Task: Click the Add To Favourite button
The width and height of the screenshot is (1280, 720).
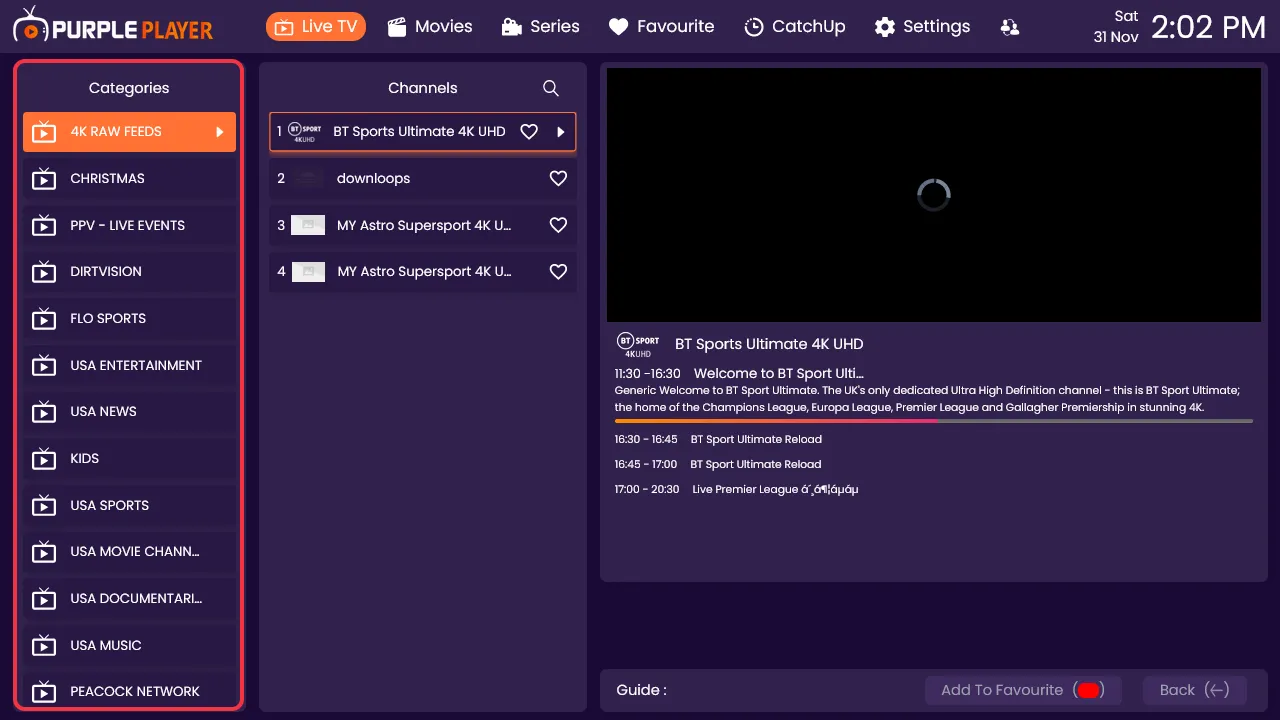Action: [x=1023, y=690]
